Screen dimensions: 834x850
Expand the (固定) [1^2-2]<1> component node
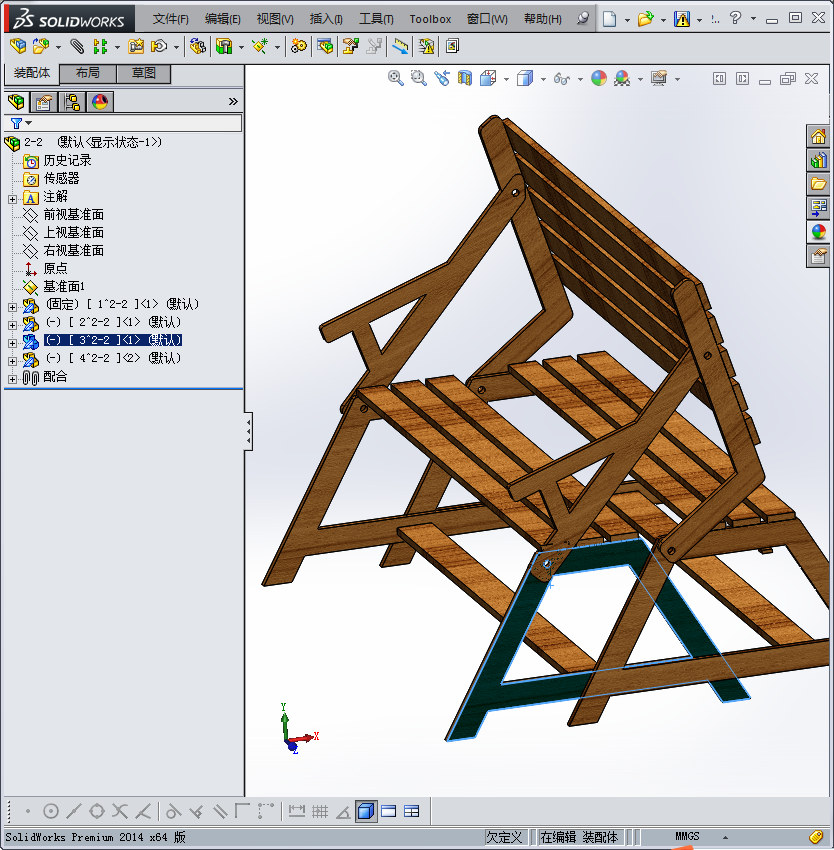coord(12,307)
